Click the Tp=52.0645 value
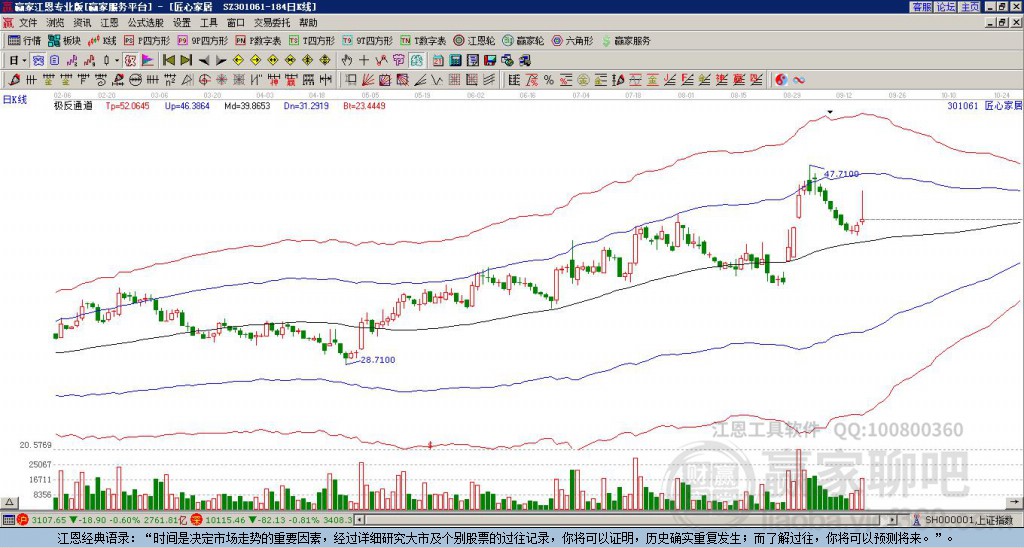1024x548 pixels. 127,106
